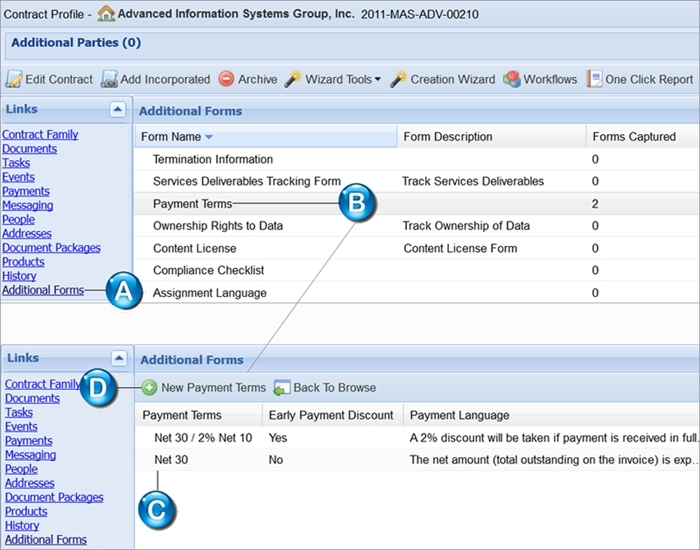Click the Wizard Tools wand icon
This screenshot has height=550, width=700.
coord(293,79)
